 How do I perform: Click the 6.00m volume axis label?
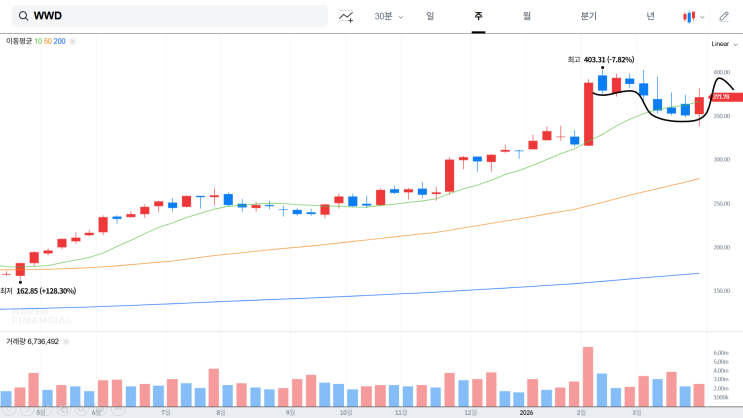pyautogui.click(x=721, y=353)
